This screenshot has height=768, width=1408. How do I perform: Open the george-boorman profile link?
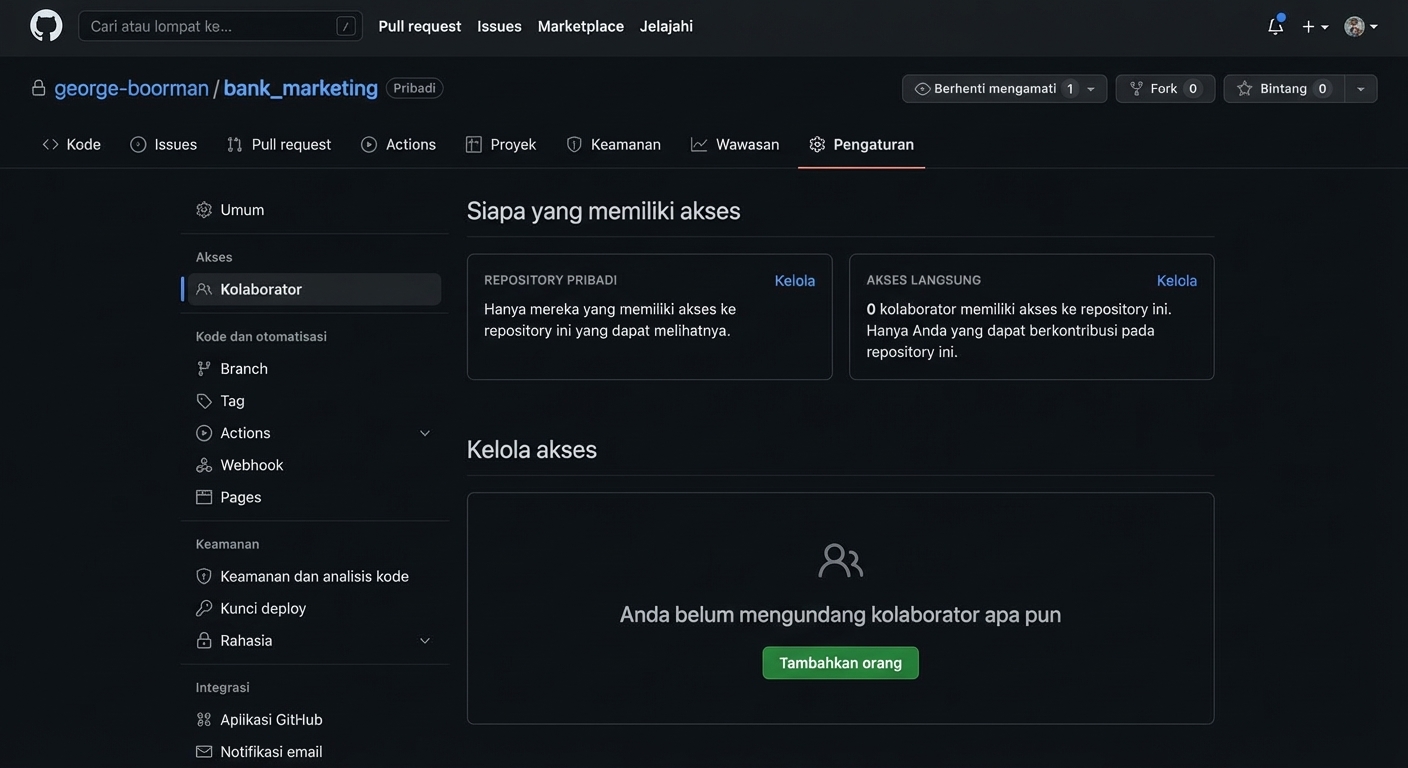(132, 88)
